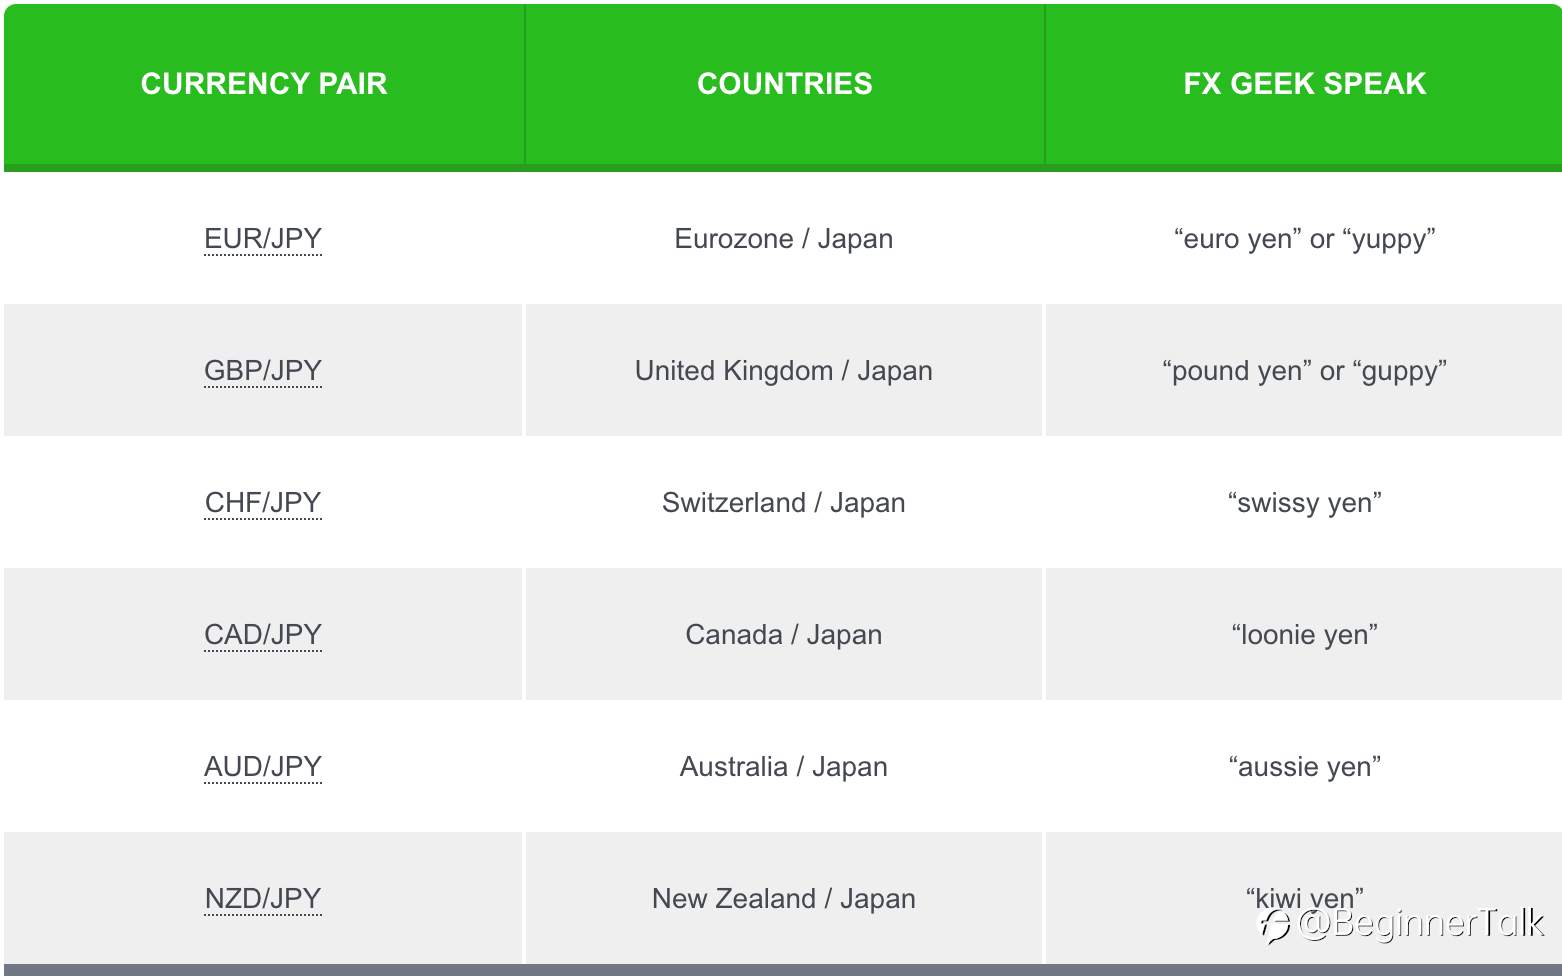Select the United Kingdom / Japan cell
Viewport: 1562px width, 980px height.
tap(784, 371)
